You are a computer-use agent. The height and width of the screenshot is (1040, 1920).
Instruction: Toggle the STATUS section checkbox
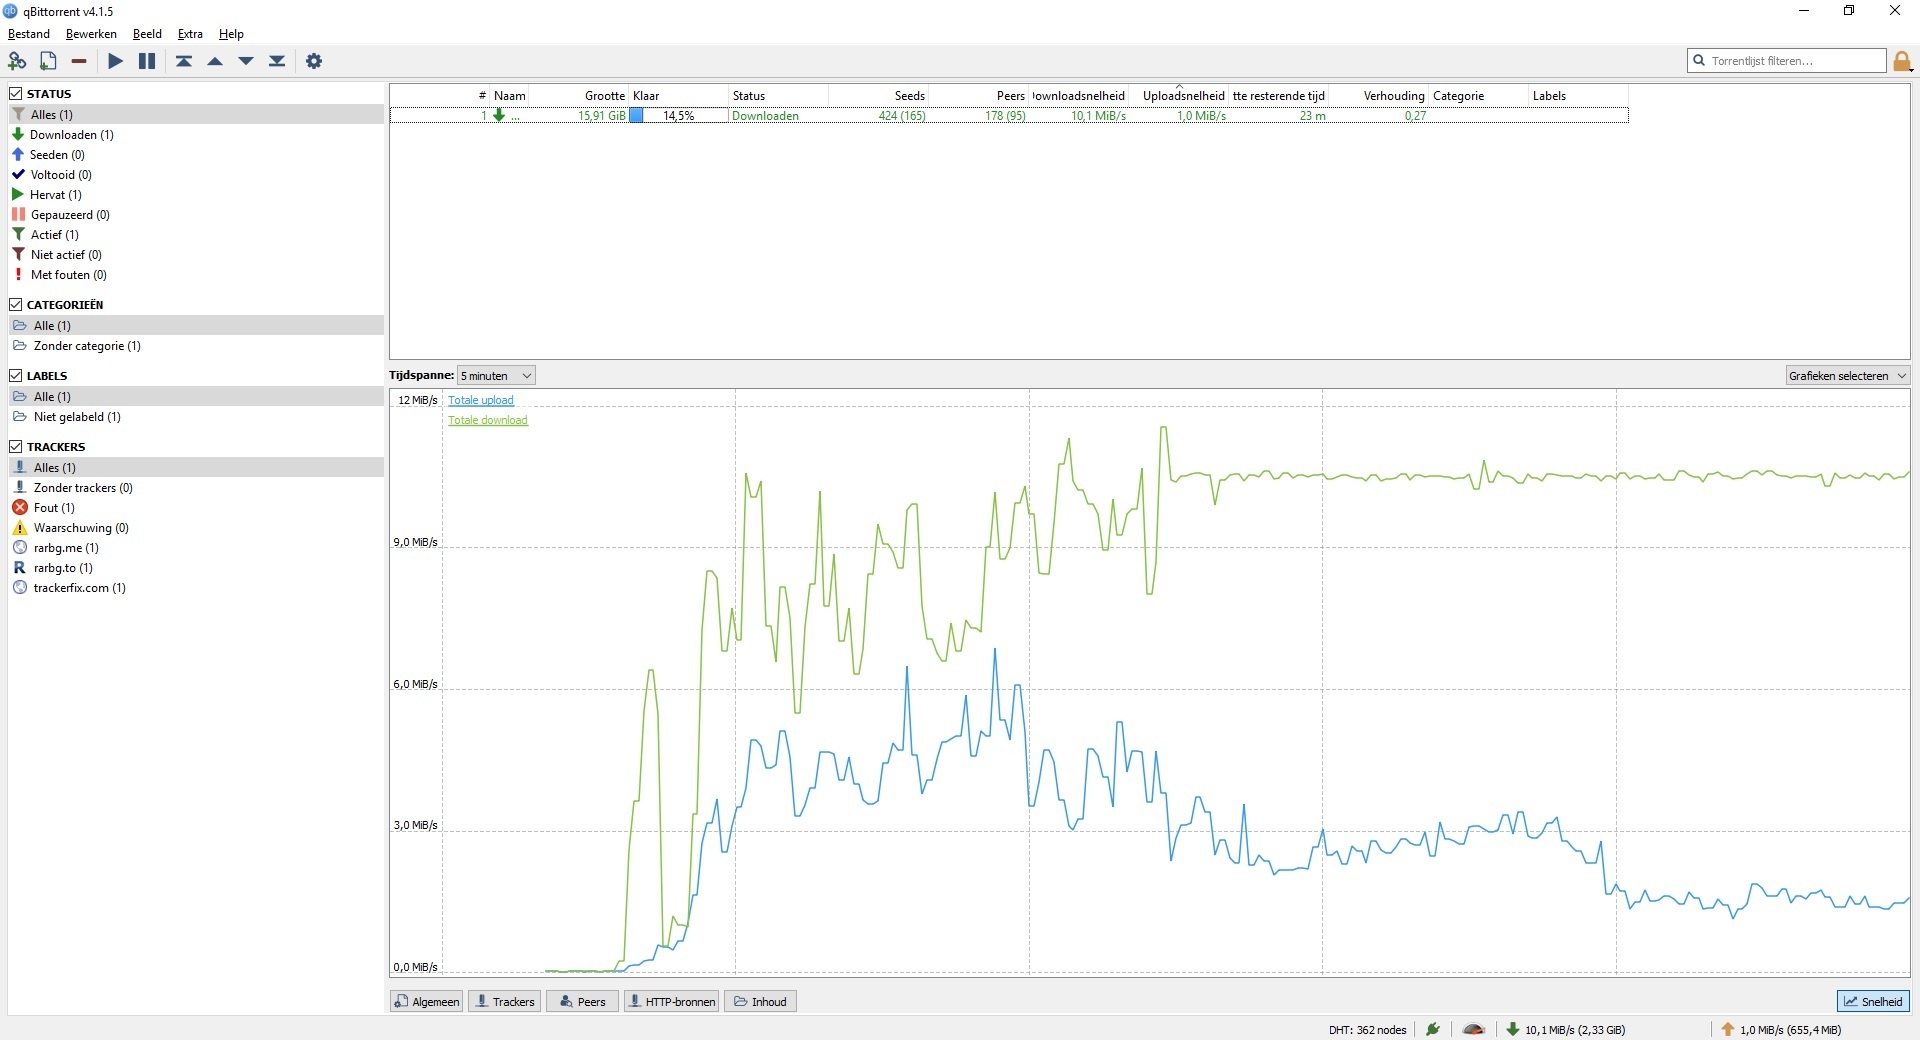(x=16, y=93)
